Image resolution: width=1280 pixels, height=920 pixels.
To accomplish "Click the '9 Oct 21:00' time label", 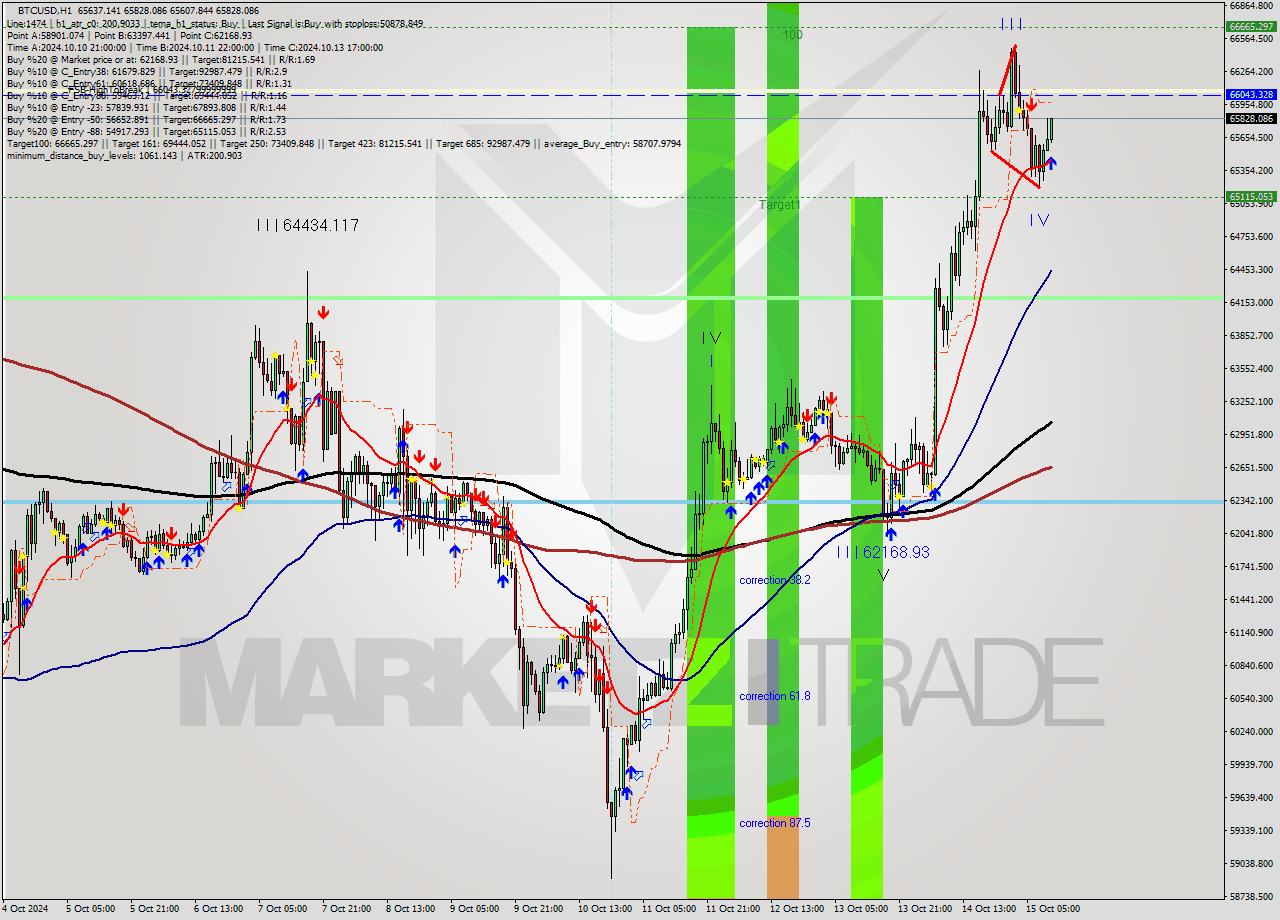I will 538,909.
